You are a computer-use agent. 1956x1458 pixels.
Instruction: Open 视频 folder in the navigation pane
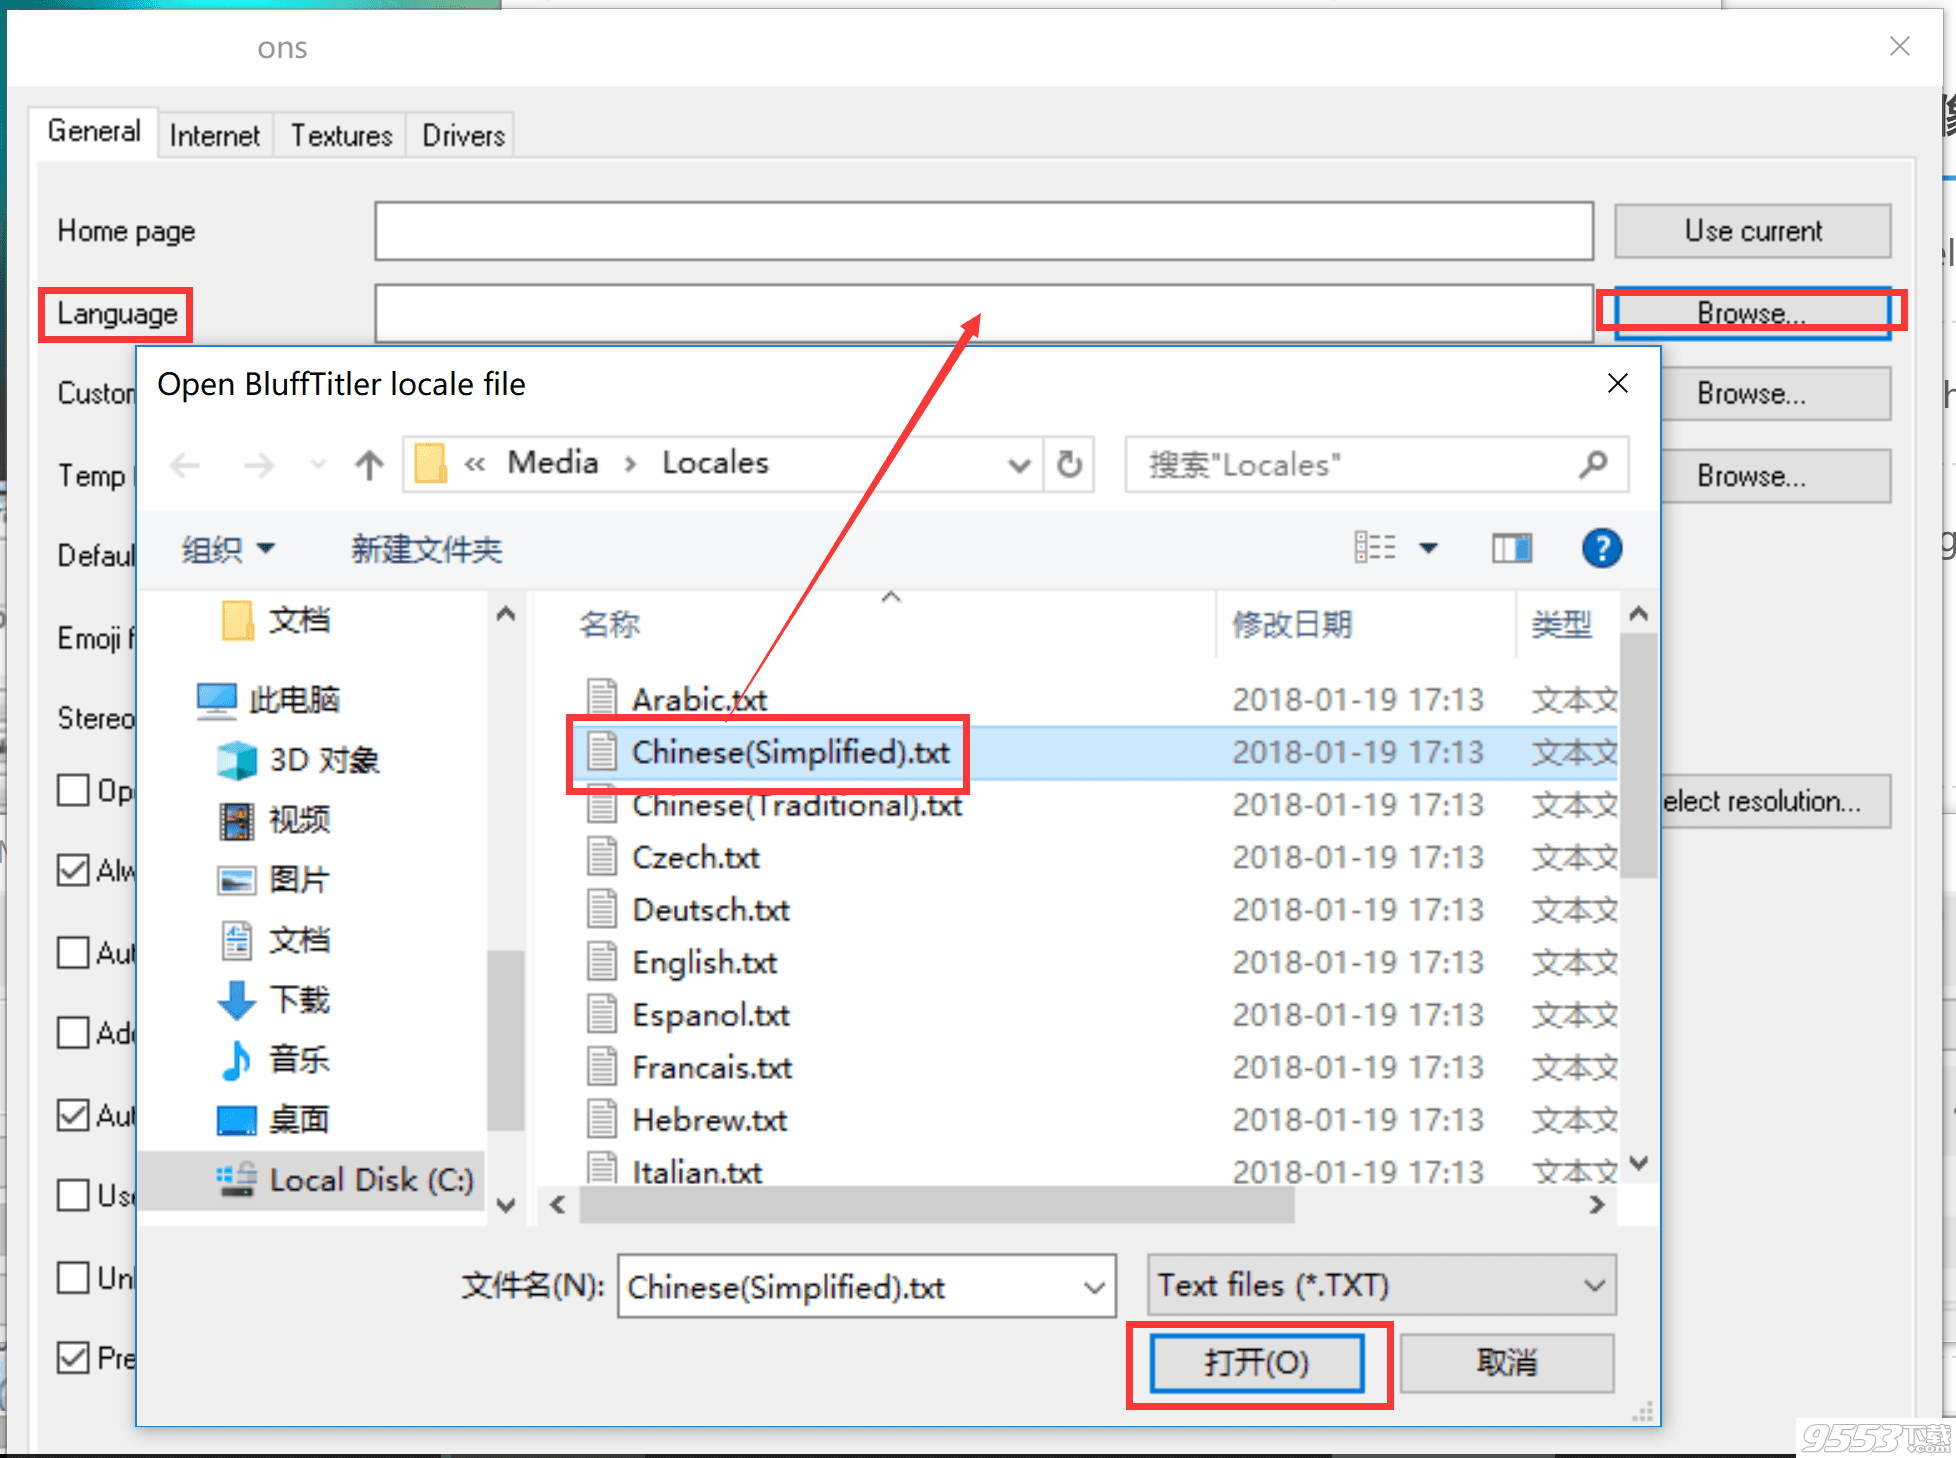(x=274, y=820)
